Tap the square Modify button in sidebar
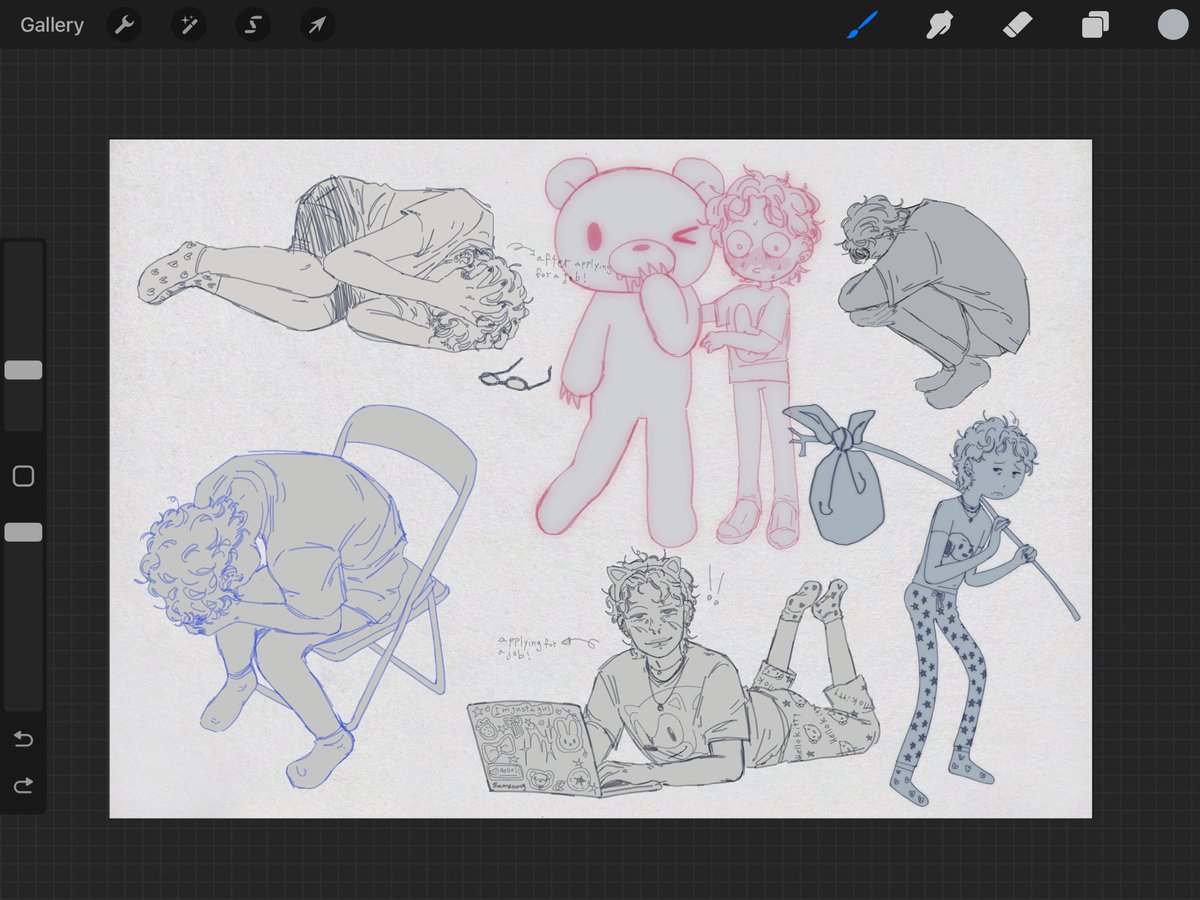Image resolution: width=1200 pixels, height=900 pixels. pos(23,476)
